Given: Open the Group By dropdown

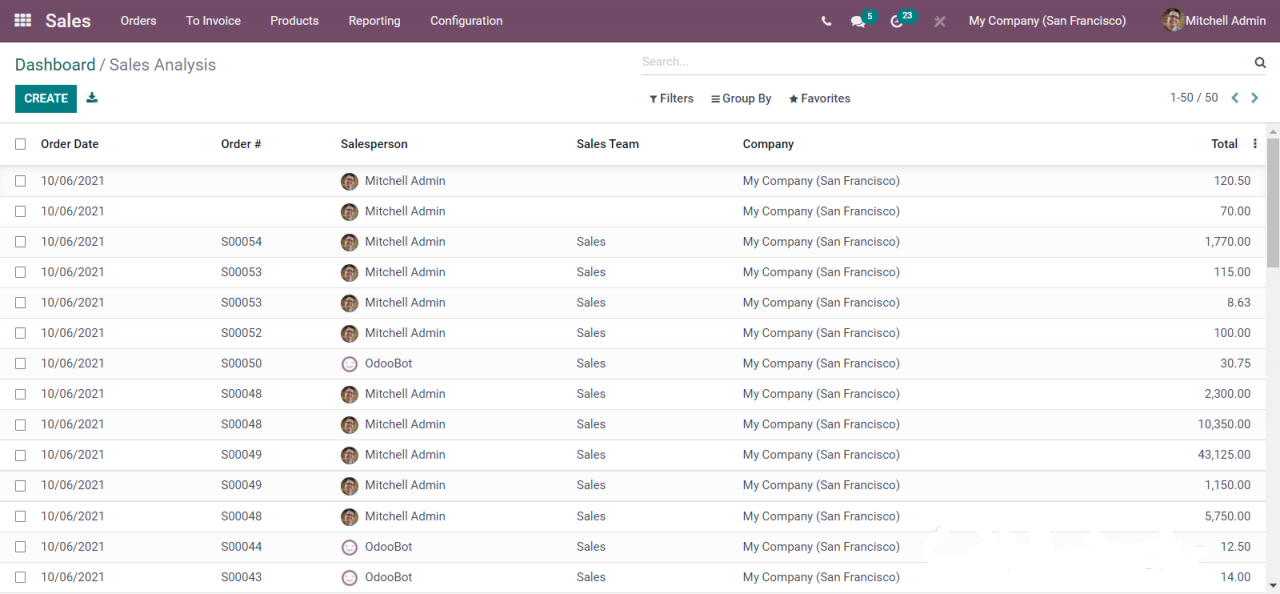Looking at the screenshot, I should [x=741, y=98].
